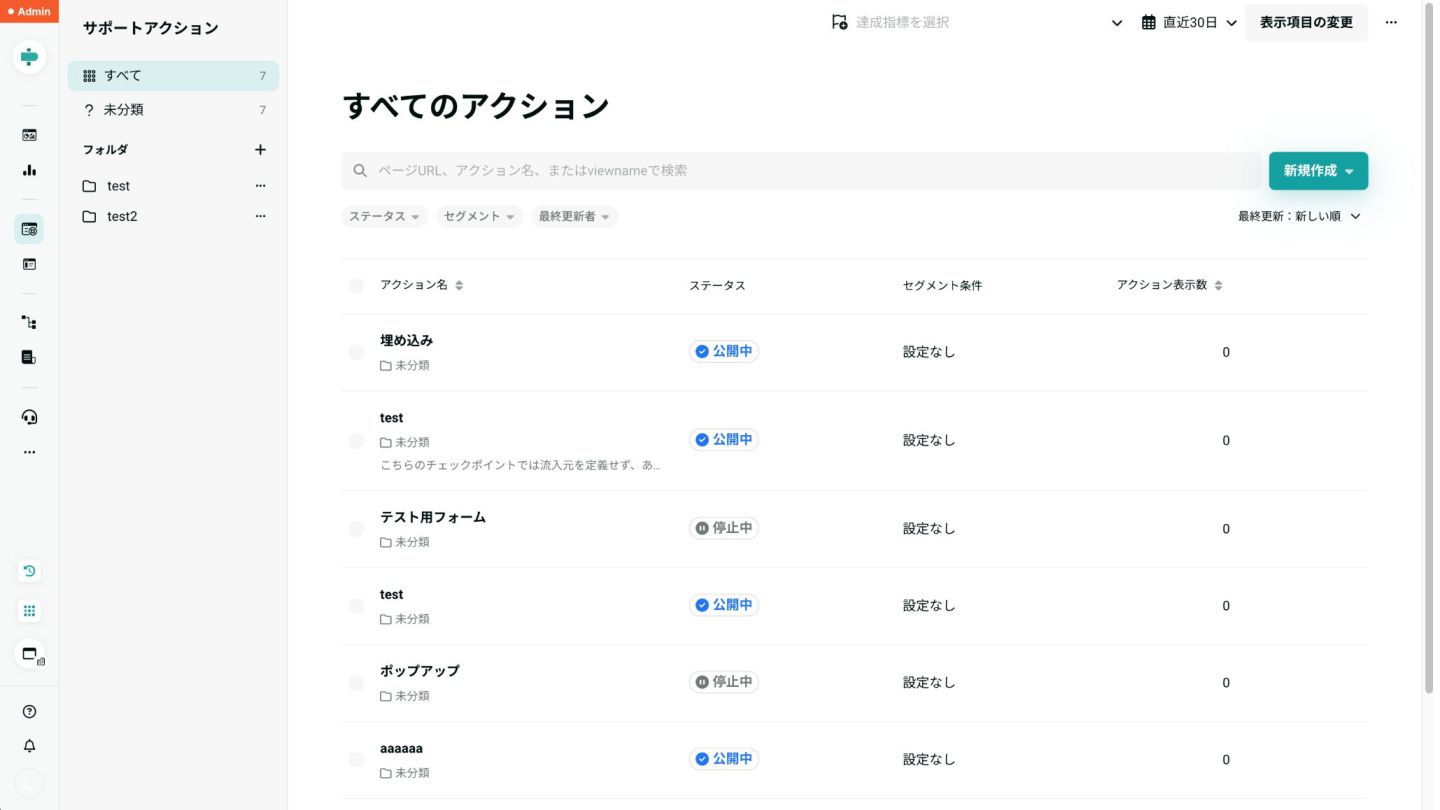Open the notifications bell icon
This screenshot has width=1440, height=810.
(29, 746)
